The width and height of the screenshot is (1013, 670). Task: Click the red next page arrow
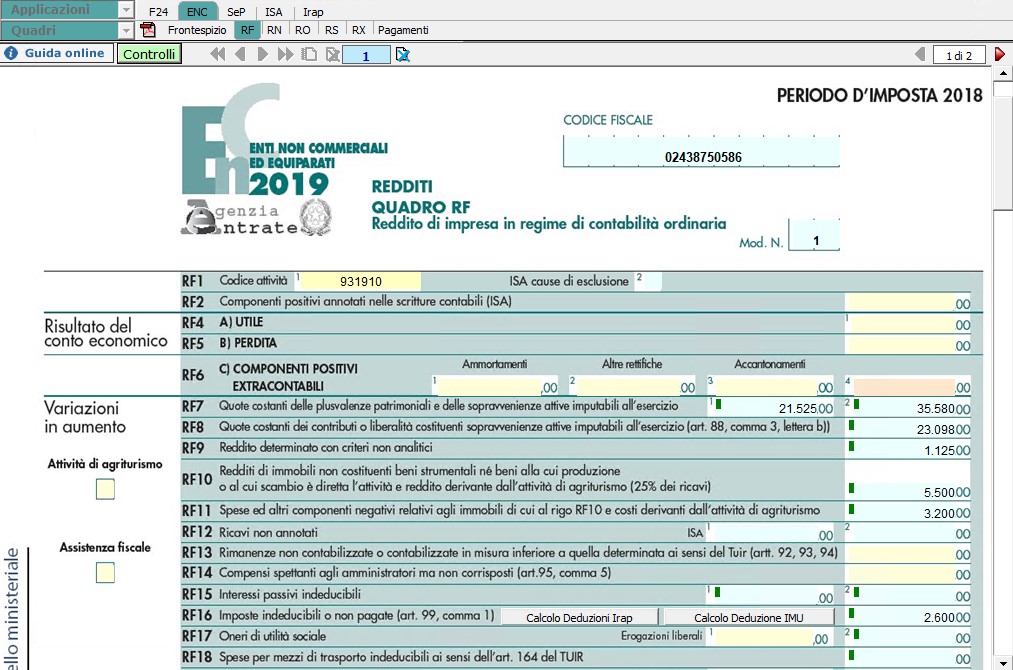coord(1000,55)
